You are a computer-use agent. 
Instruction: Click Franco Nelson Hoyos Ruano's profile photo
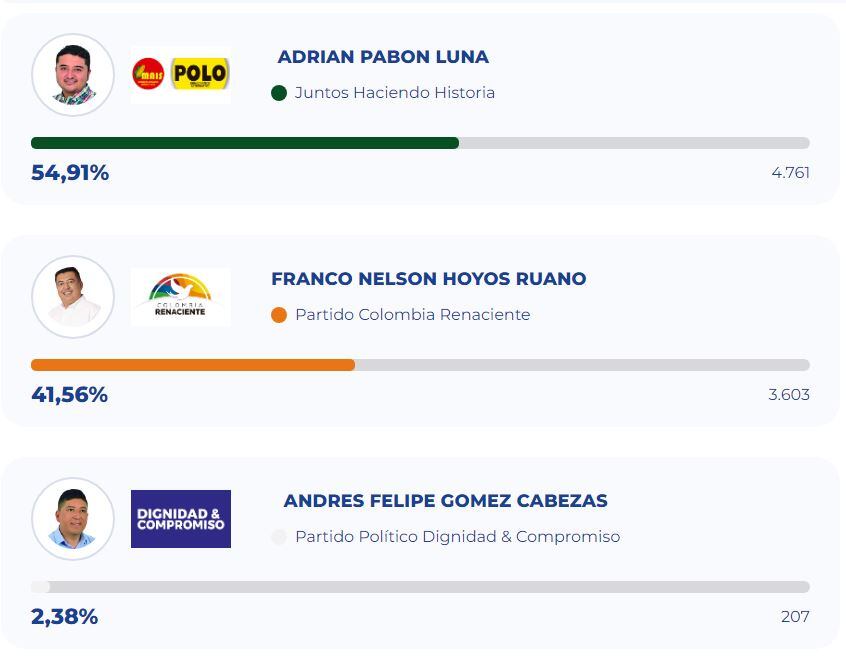coord(74,296)
